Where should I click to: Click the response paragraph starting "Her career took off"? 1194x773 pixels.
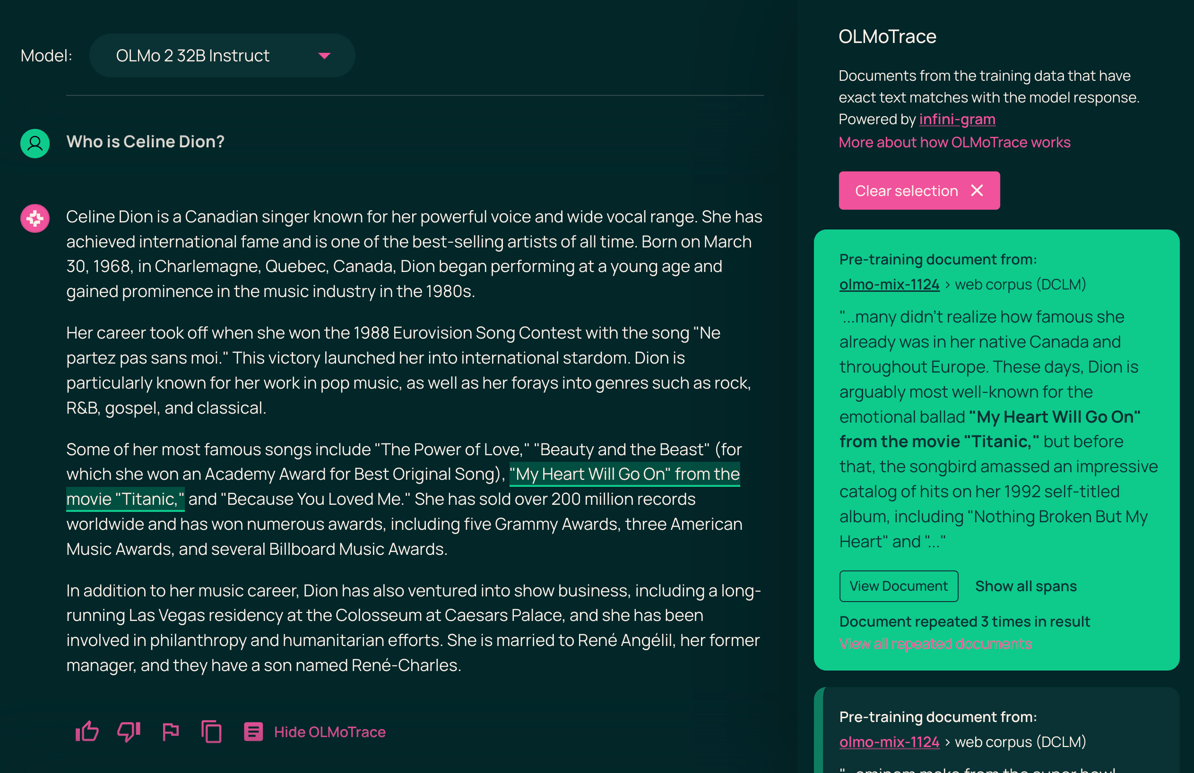pos(409,370)
